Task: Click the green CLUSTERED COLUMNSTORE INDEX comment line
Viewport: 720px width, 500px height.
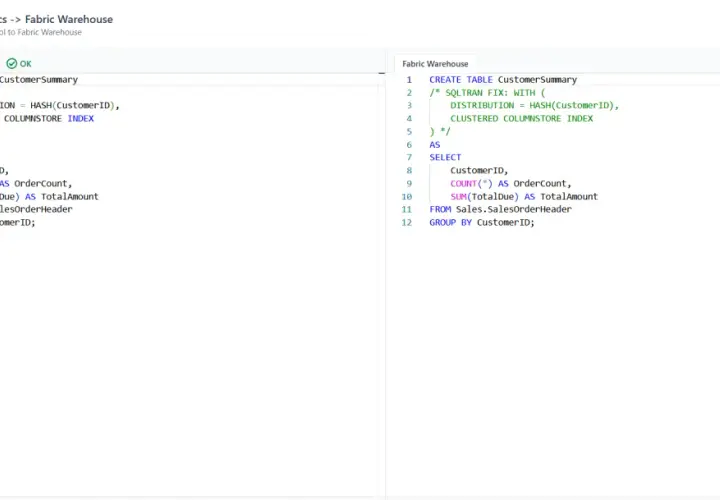Action: 522,118
